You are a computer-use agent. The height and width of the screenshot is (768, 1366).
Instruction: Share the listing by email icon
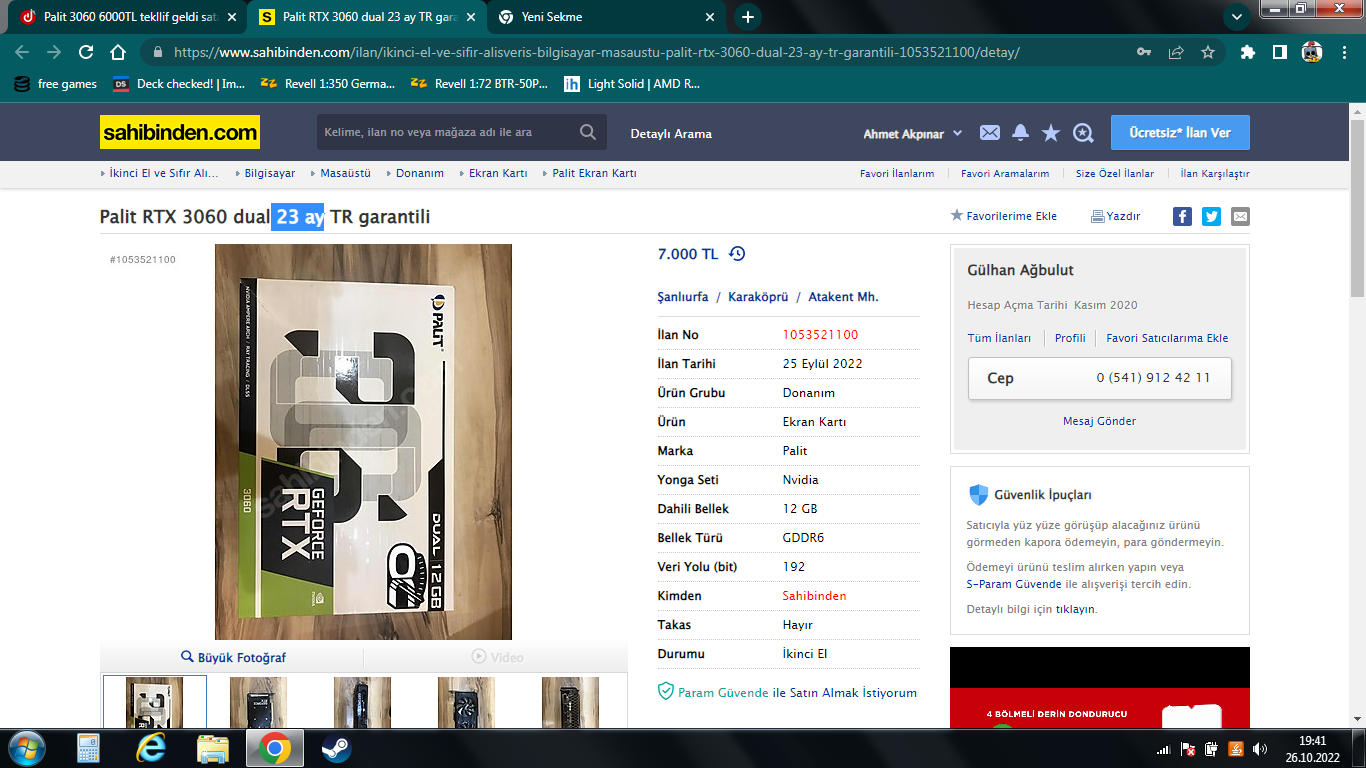1240,216
